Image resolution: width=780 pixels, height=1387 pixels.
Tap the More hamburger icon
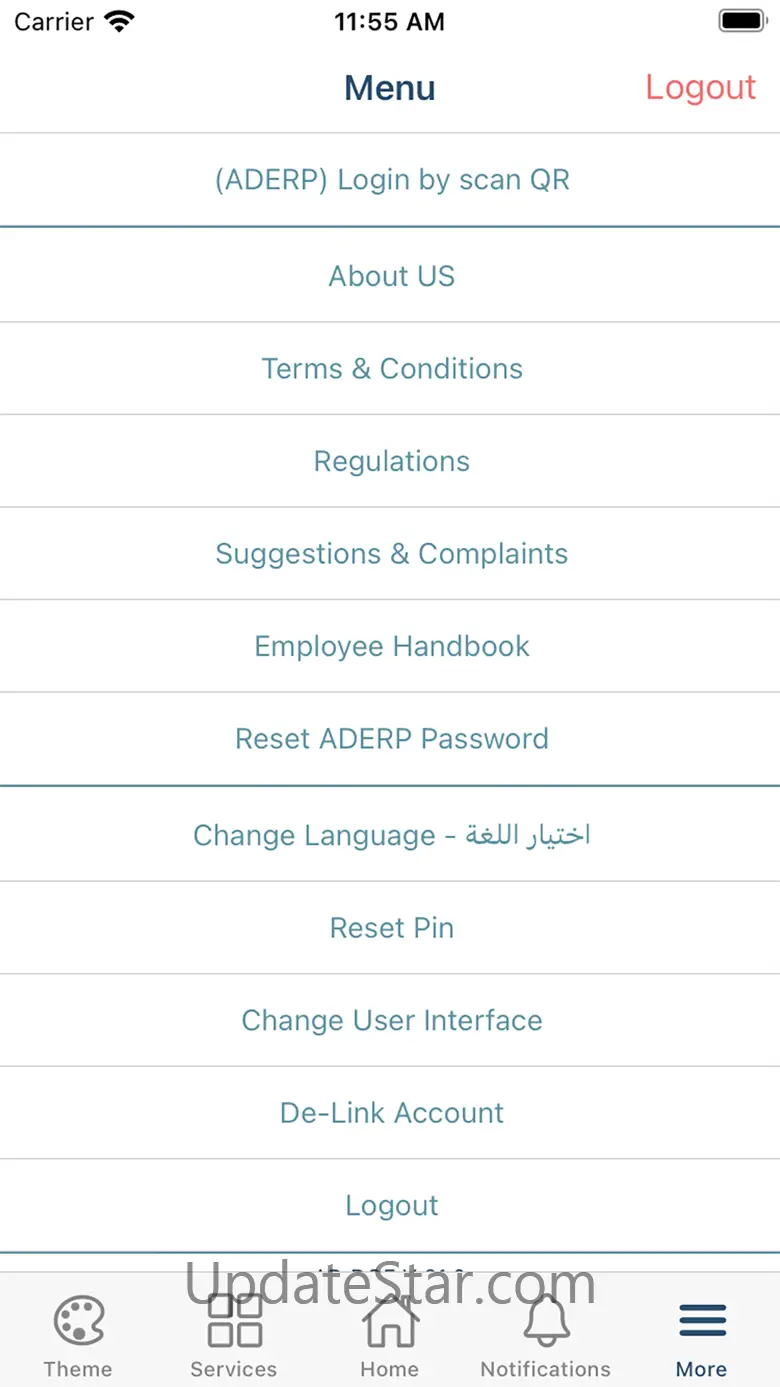(x=702, y=1320)
